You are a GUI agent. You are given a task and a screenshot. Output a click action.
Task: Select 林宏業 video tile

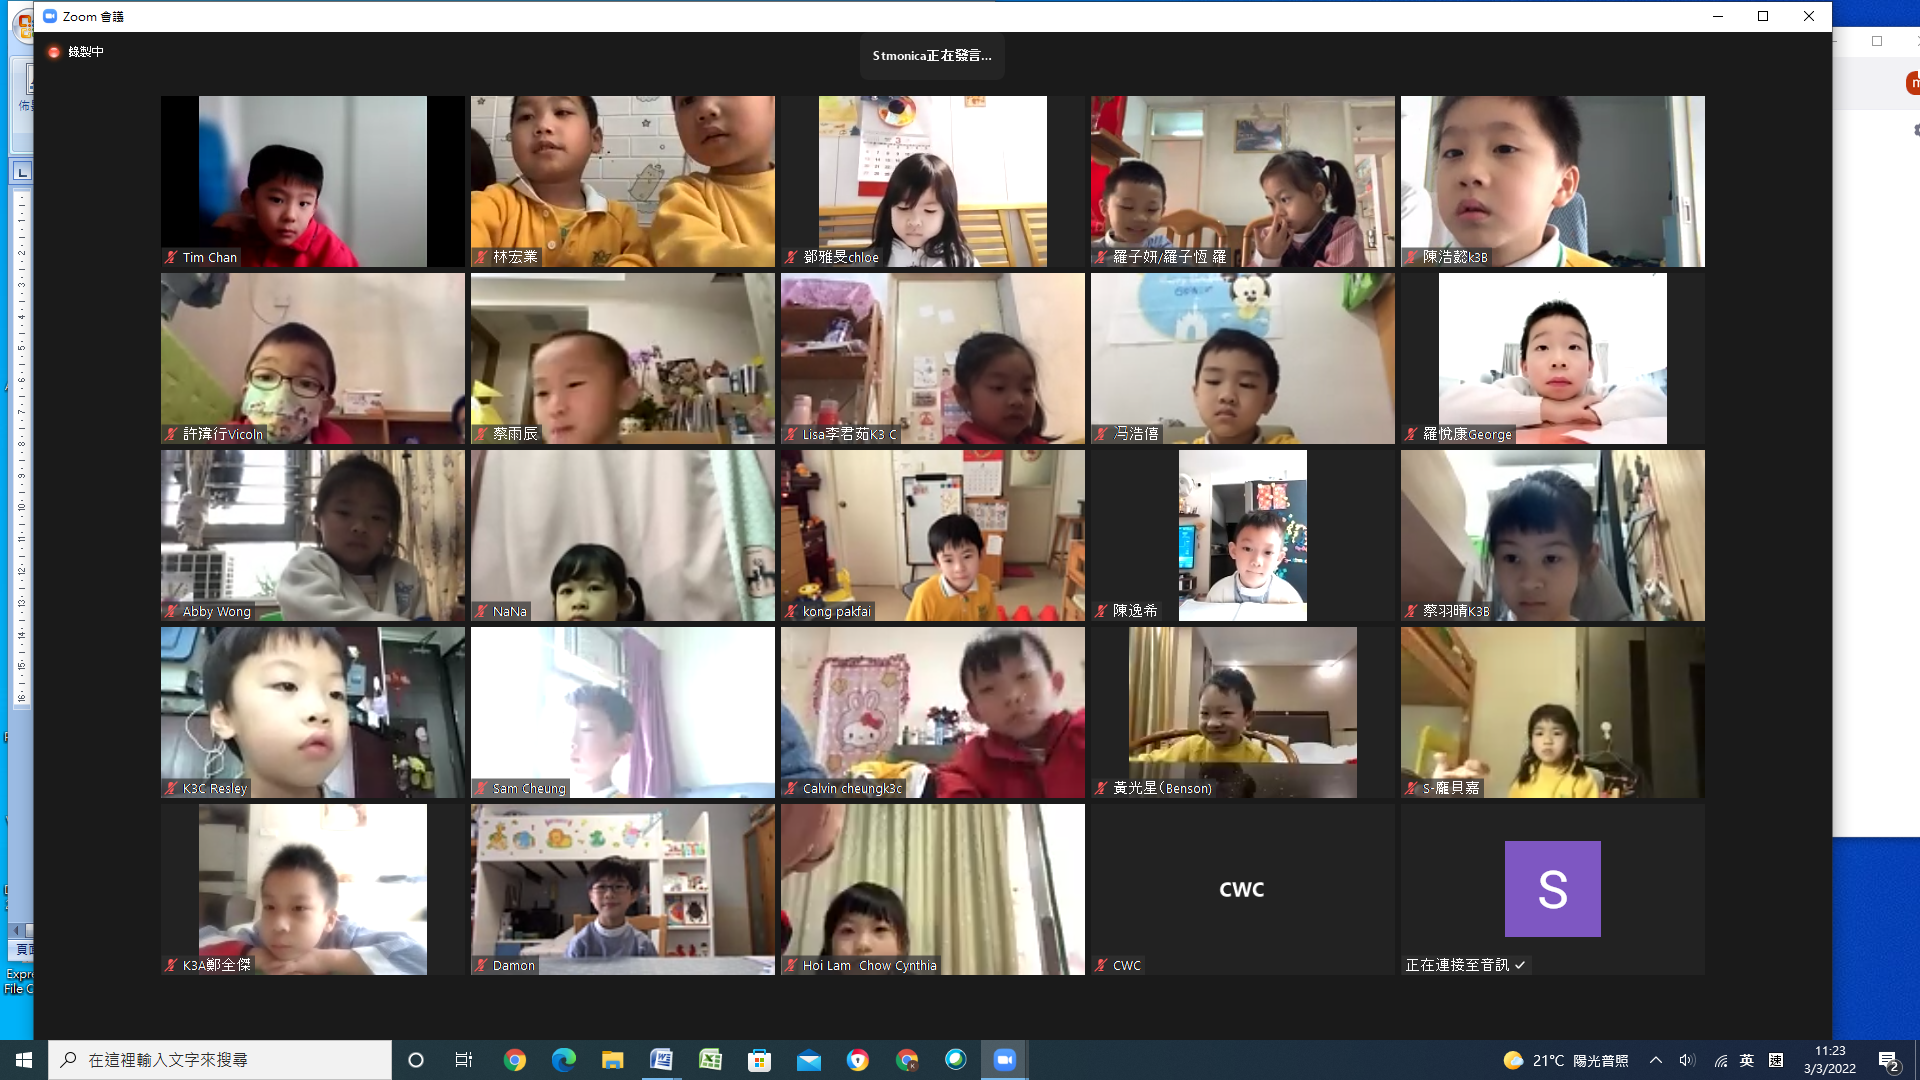[x=623, y=181]
